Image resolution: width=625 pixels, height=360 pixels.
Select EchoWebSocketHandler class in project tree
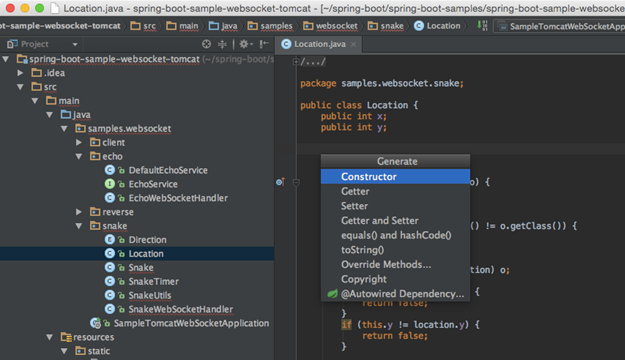pyautogui.click(x=178, y=198)
